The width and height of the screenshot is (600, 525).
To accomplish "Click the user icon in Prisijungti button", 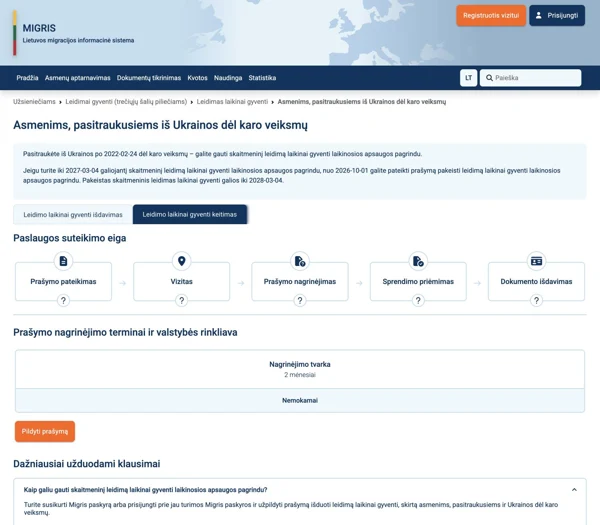I will point(538,15).
